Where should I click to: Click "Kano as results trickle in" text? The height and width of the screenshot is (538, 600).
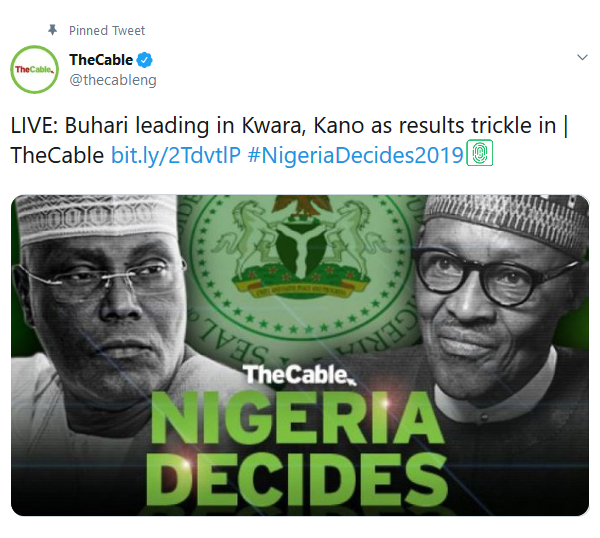462,128
